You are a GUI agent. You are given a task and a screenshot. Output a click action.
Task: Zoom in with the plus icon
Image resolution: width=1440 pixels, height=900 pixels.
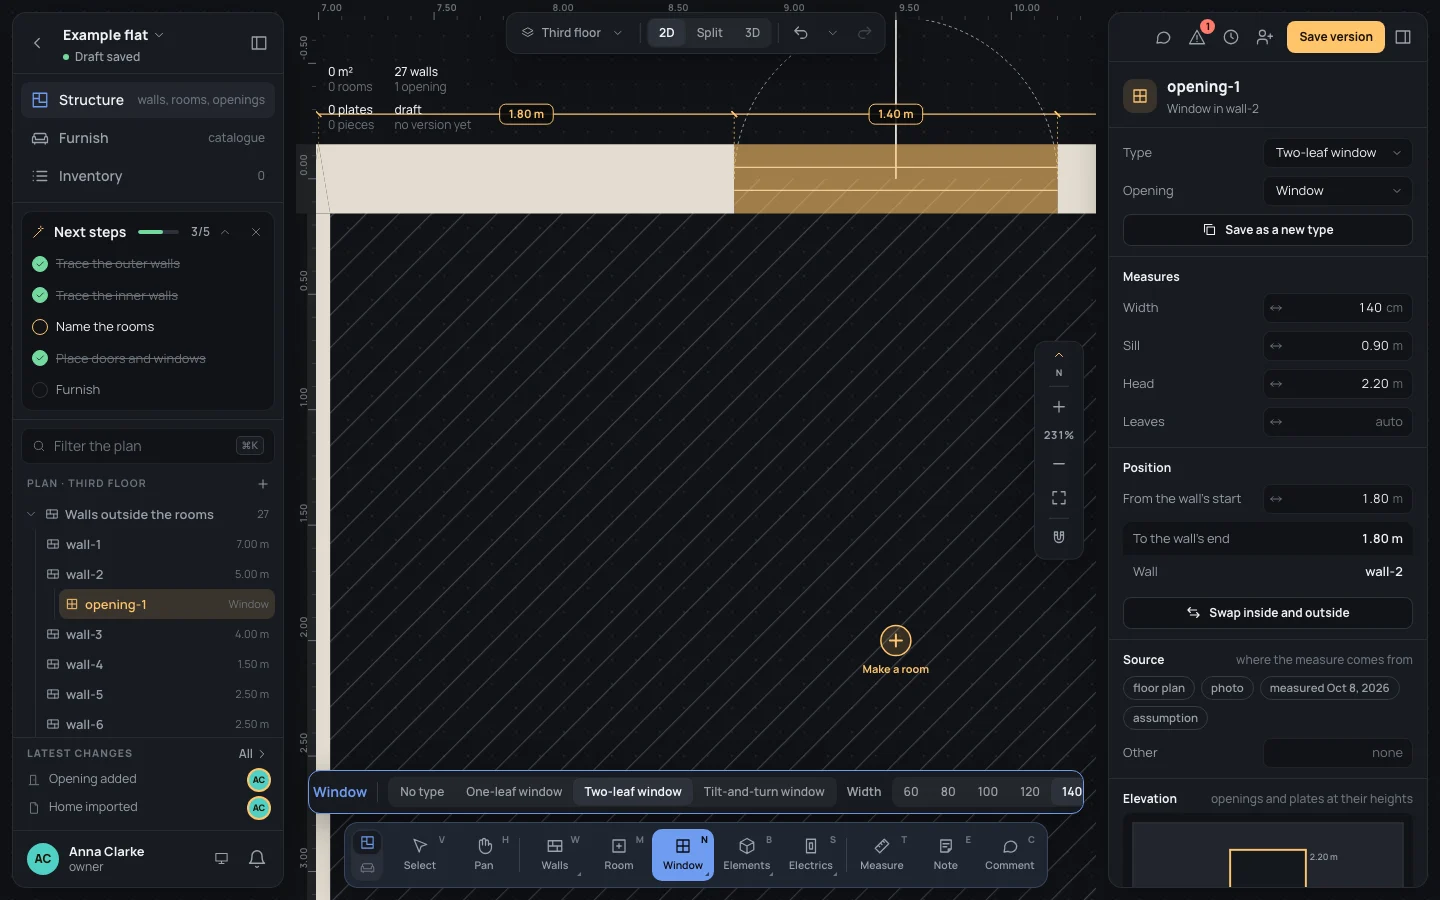pyautogui.click(x=1059, y=407)
